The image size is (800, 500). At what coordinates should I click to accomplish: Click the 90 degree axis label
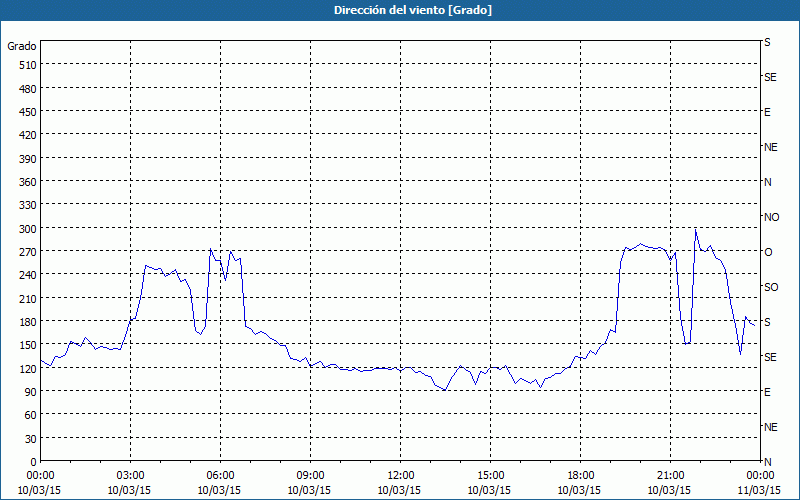31,392
